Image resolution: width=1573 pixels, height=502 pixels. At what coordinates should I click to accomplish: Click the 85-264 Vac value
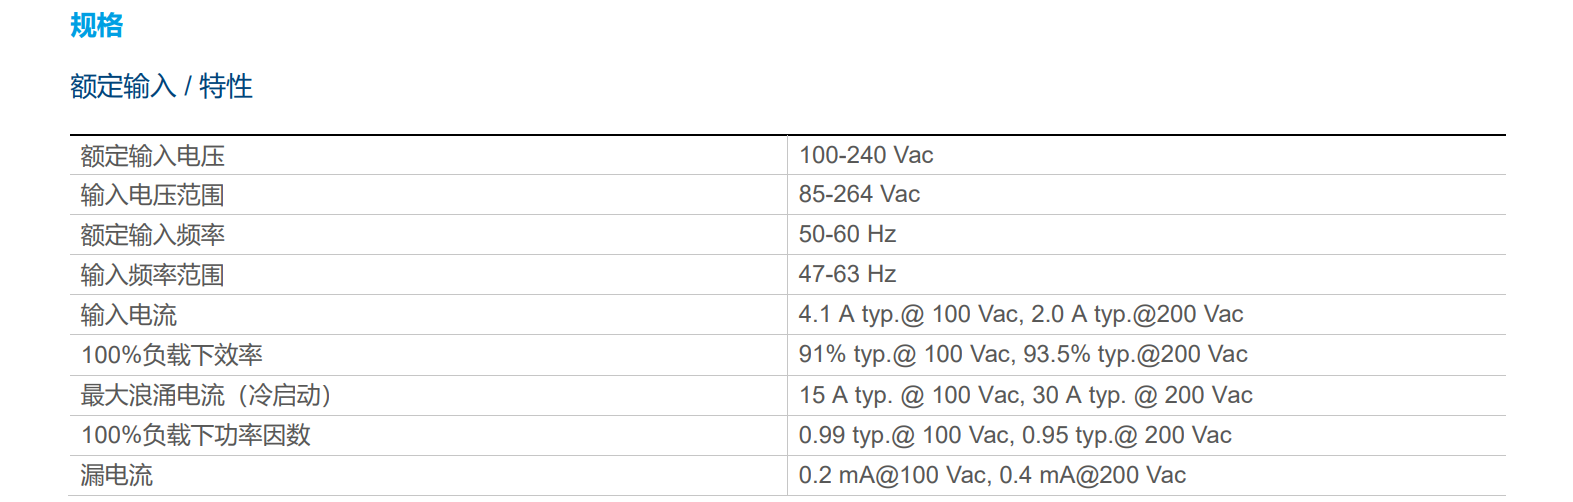pos(859,194)
